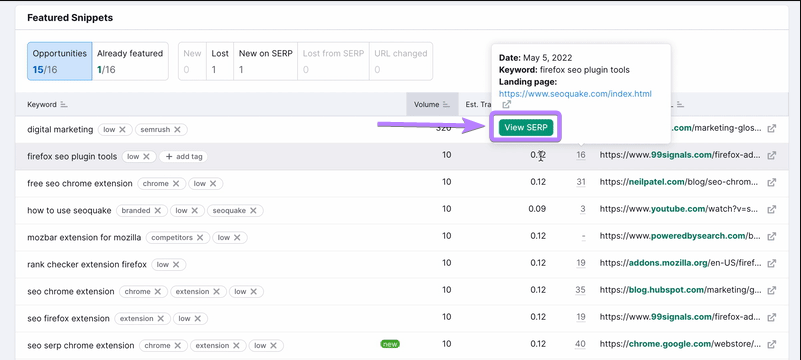The width and height of the screenshot is (801, 360).
Task: Click position 35 for seo chrome extension
Action: click(581, 291)
